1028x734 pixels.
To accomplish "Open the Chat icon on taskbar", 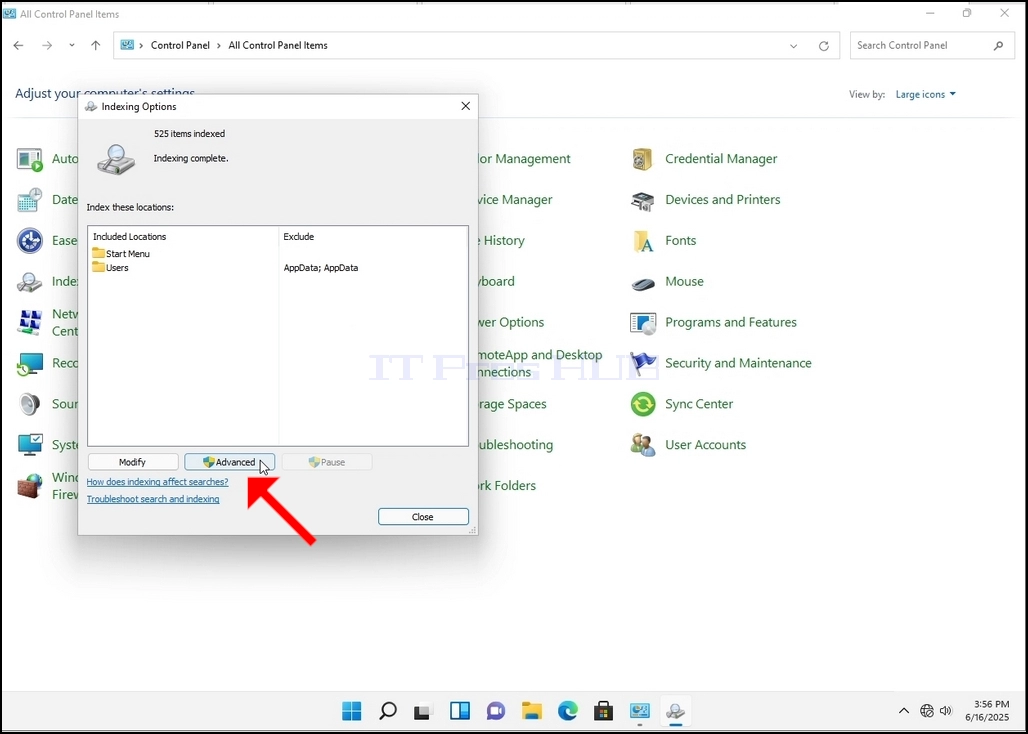I will click(x=496, y=710).
